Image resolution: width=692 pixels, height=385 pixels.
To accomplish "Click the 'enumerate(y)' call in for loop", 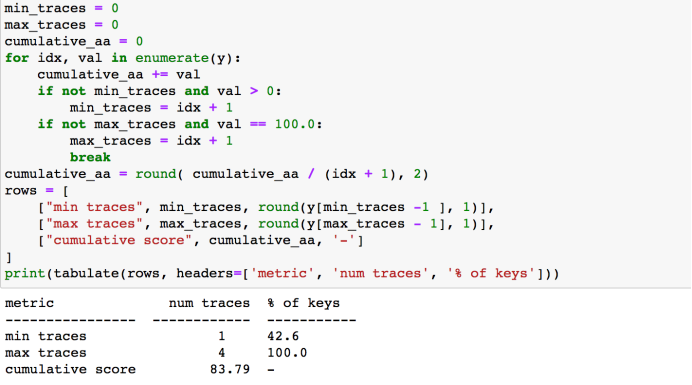I will pyautogui.click(x=184, y=58).
